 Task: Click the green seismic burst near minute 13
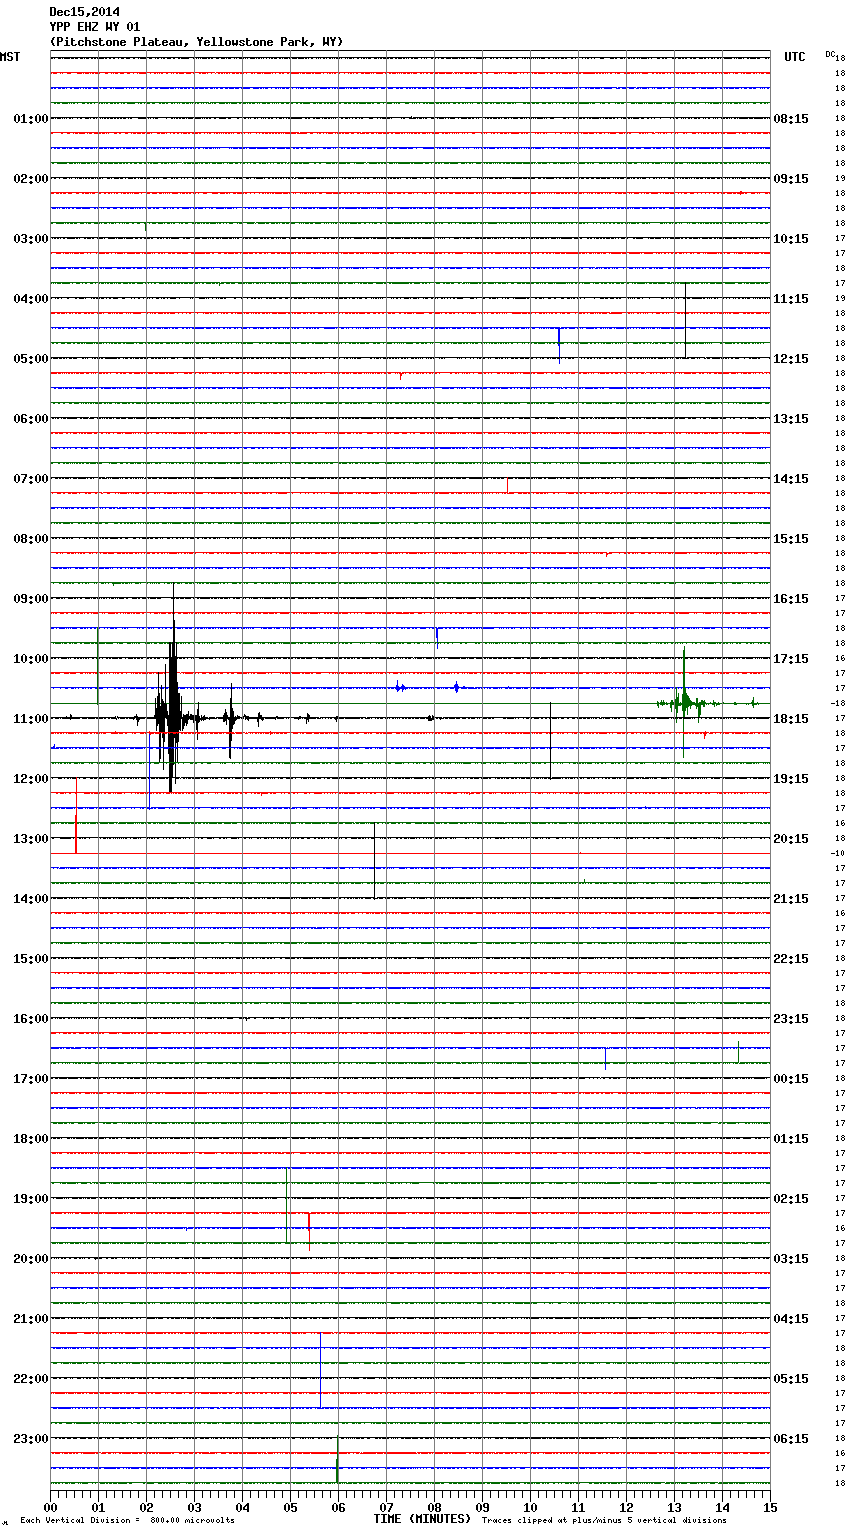685,703
